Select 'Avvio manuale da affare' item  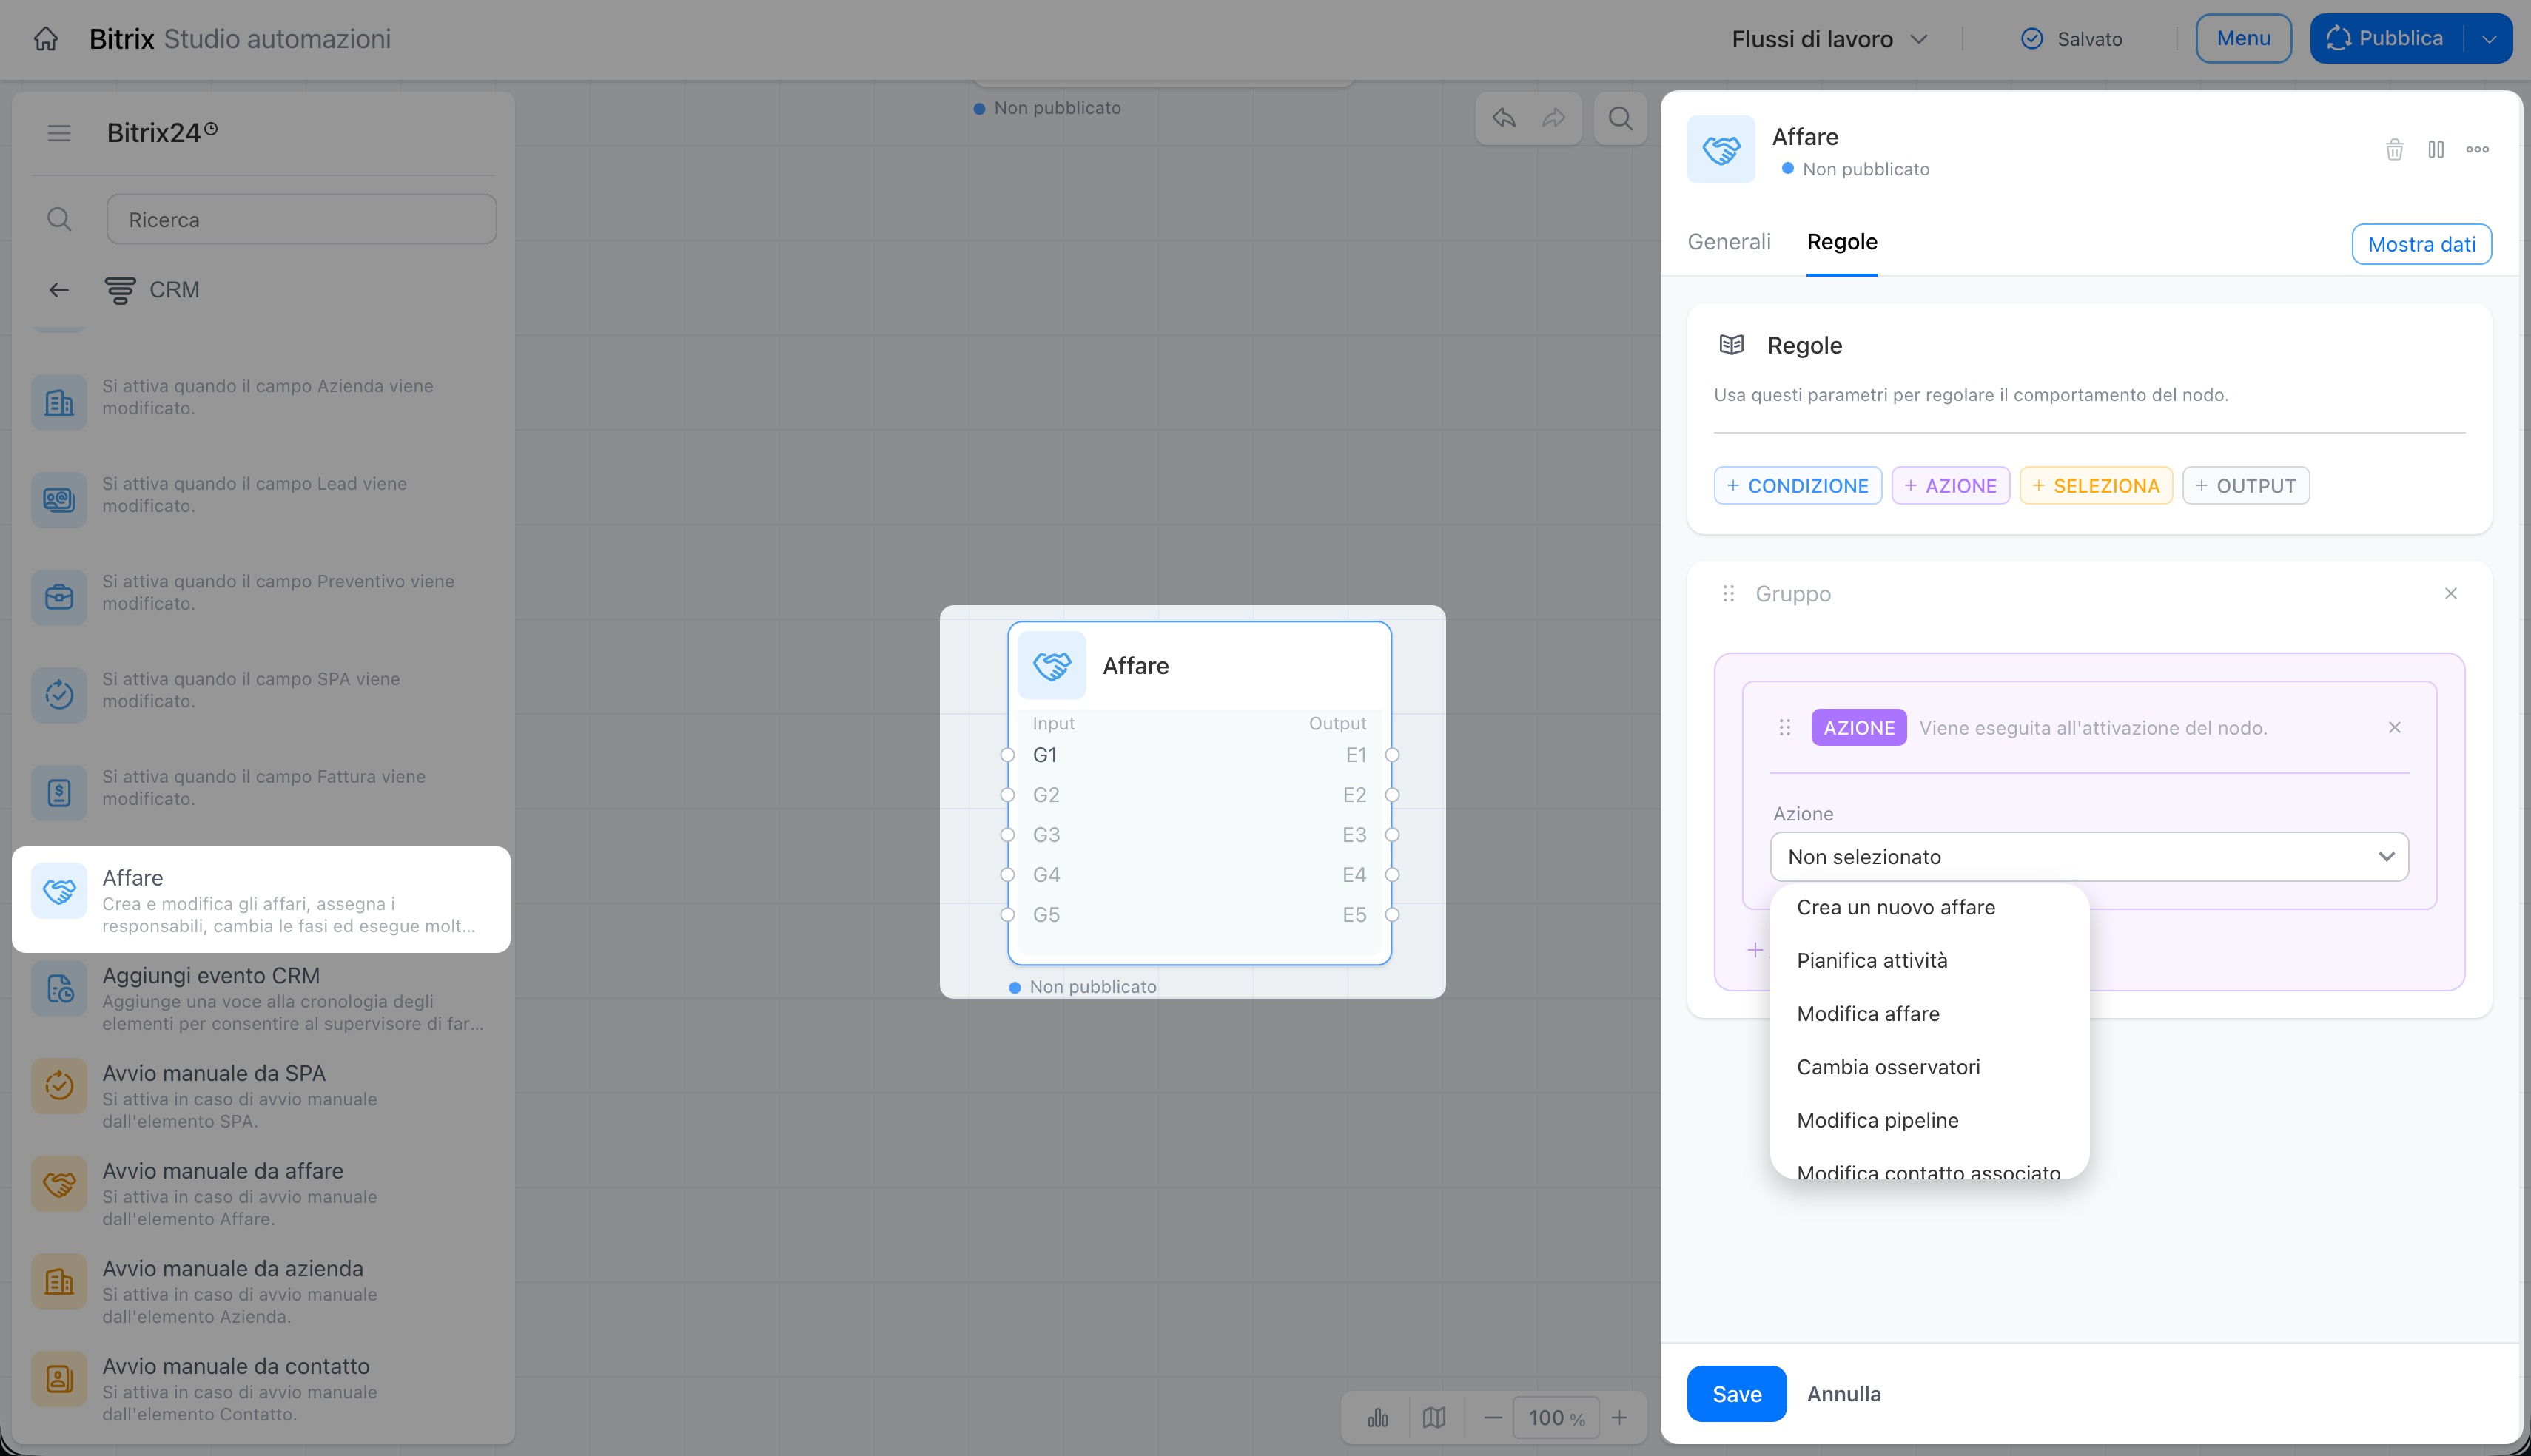tap(261, 1193)
